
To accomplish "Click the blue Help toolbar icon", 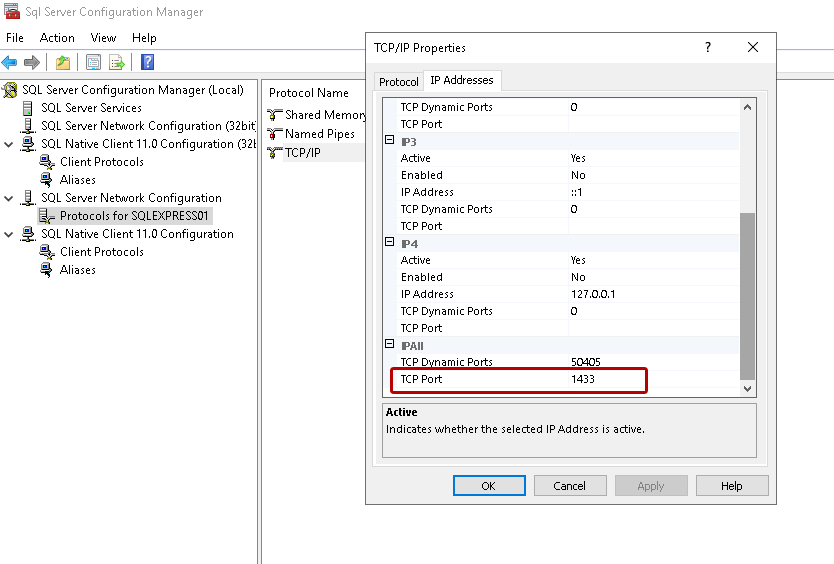I will click(147, 62).
